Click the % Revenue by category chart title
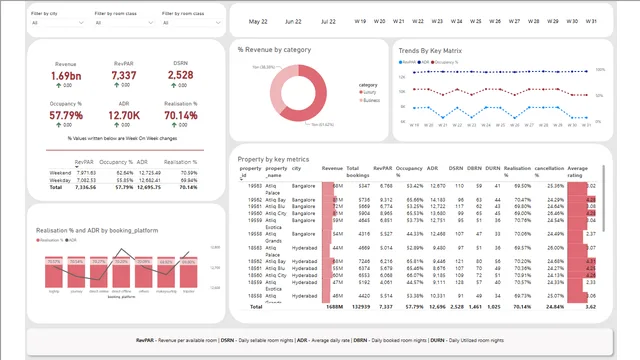This screenshot has width=640, height=360. click(x=274, y=50)
